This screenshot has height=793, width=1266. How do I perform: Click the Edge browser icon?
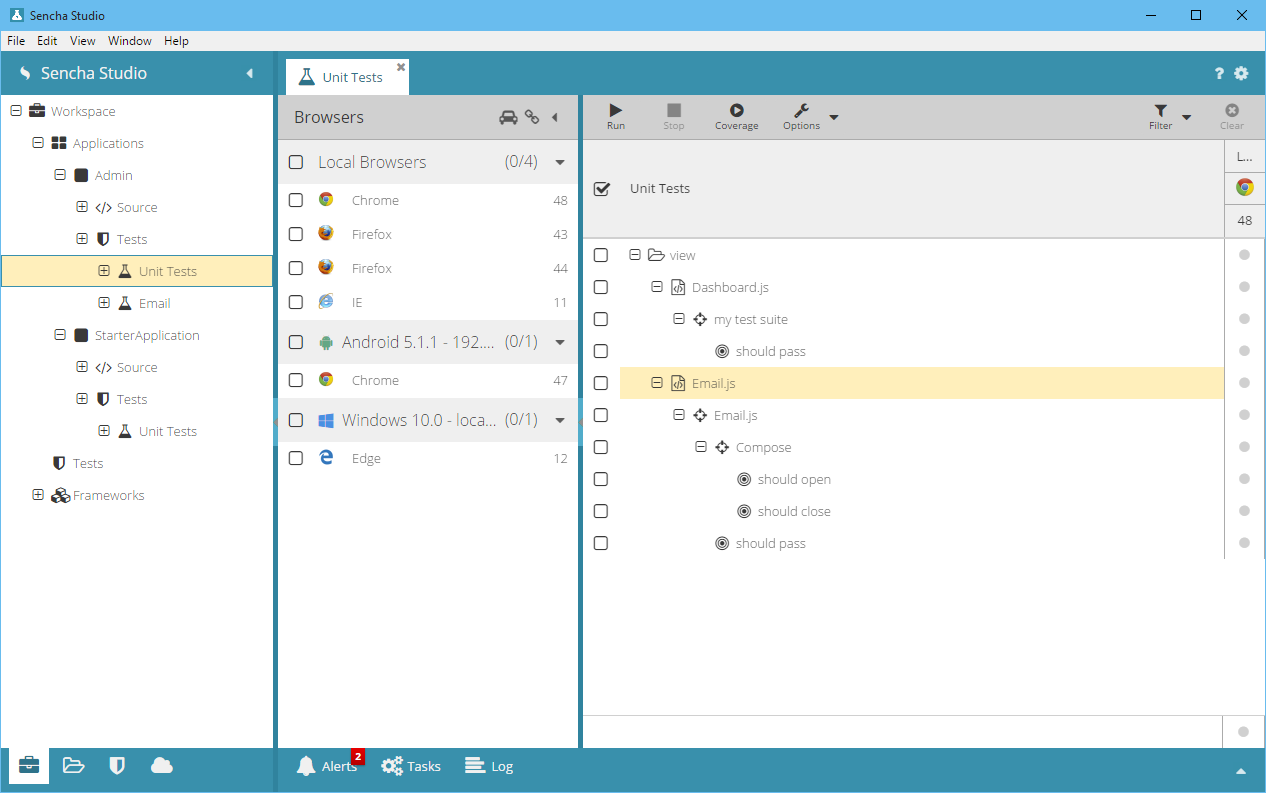pos(326,458)
